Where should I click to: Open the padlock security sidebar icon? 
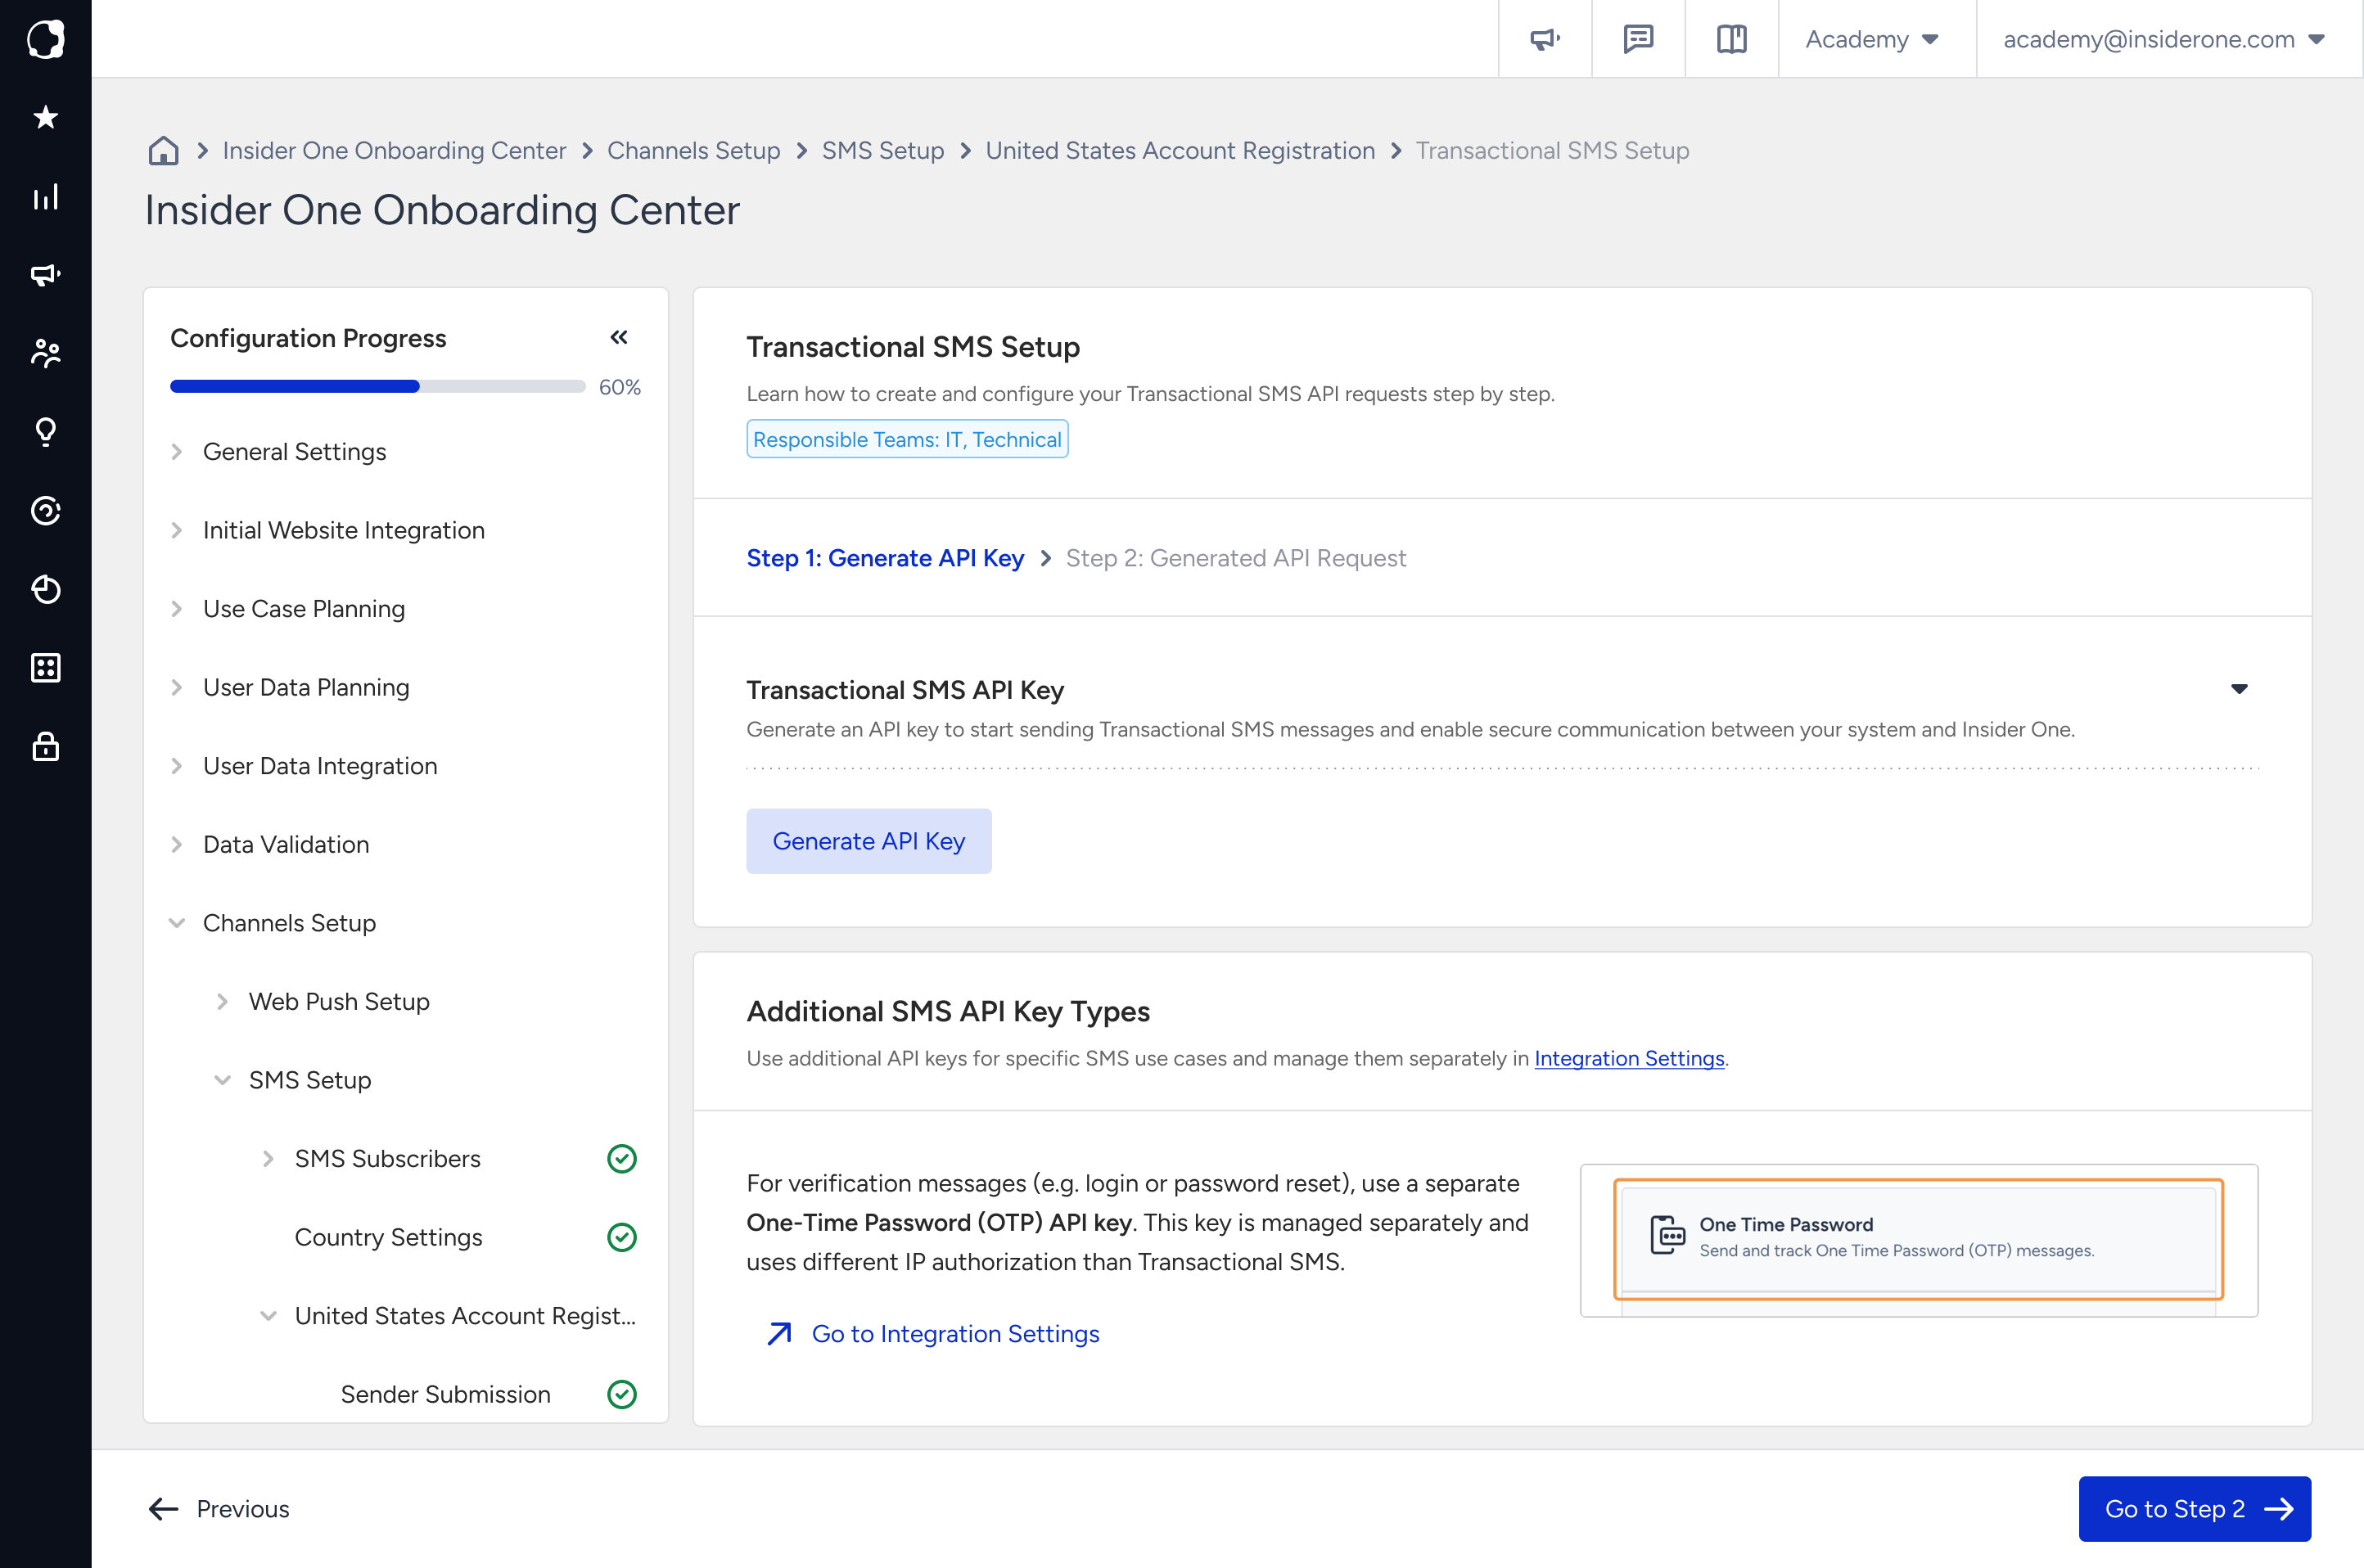[x=45, y=746]
